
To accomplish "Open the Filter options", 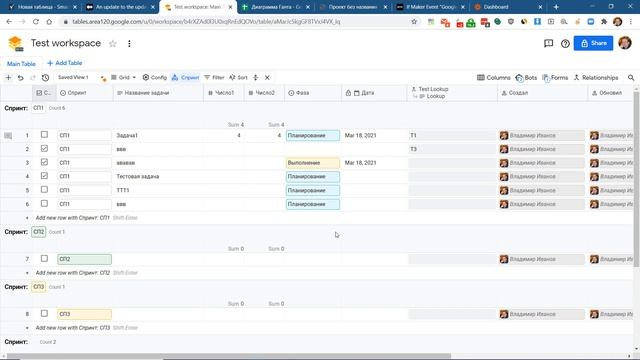I will (214, 78).
